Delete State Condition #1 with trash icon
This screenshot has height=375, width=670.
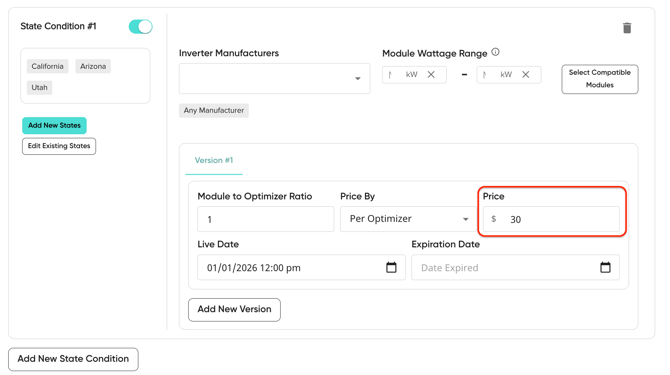(x=627, y=28)
